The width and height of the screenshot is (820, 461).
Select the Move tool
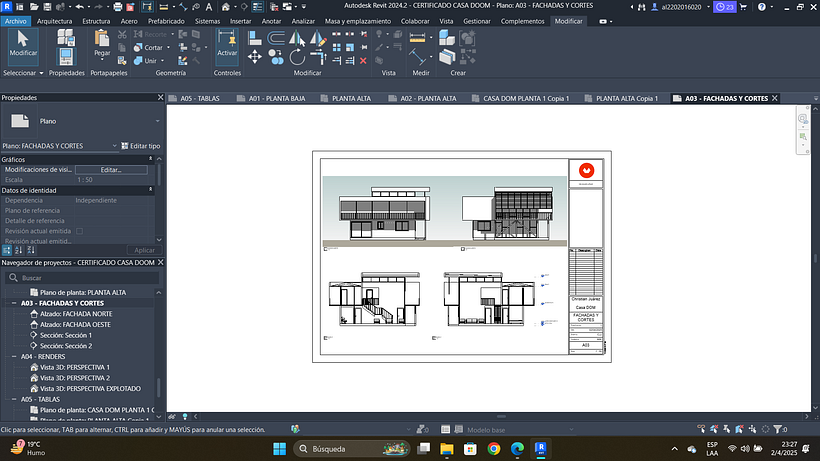(x=255, y=56)
